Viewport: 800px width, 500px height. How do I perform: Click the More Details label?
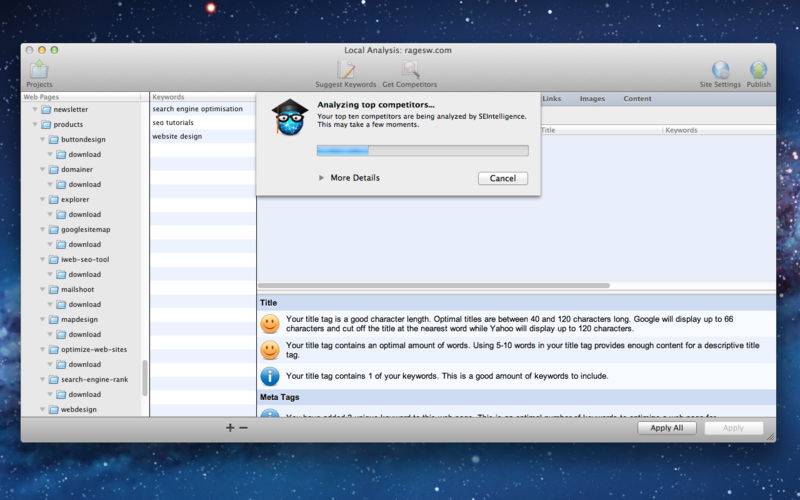tap(355, 178)
